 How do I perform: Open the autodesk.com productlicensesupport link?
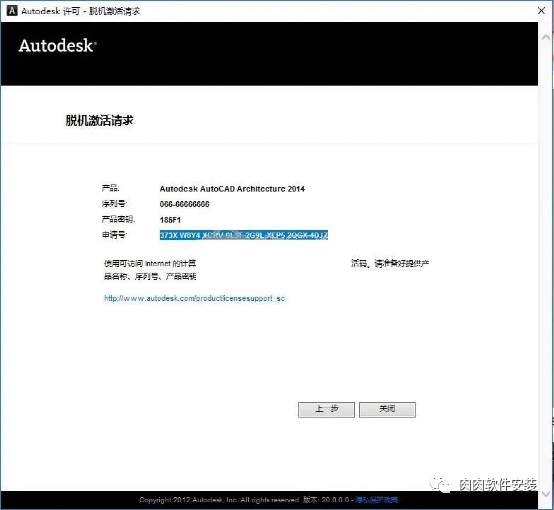click(x=194, y=298)
